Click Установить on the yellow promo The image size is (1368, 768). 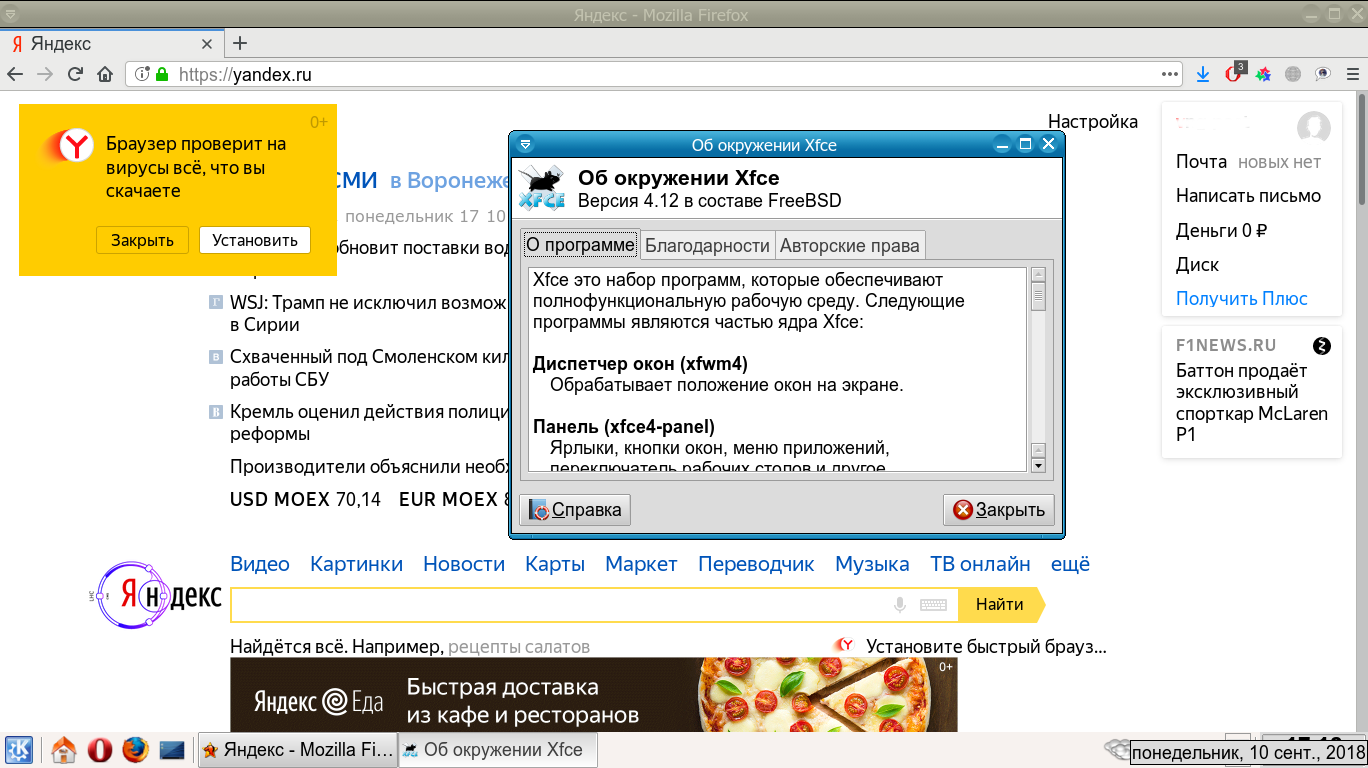(x=255, y=240)
